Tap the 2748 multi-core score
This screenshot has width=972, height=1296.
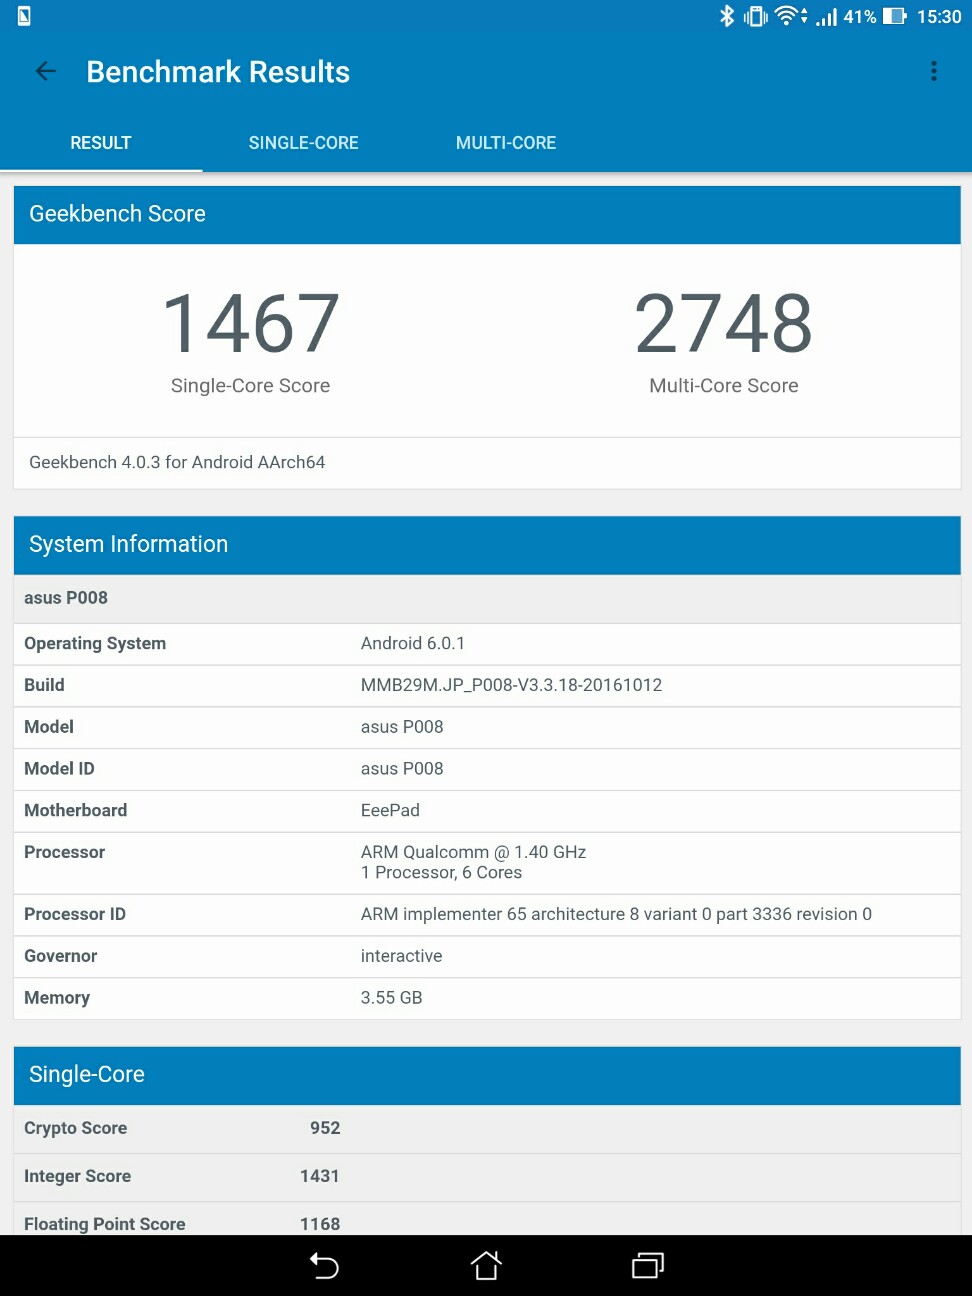pos(724,324)
